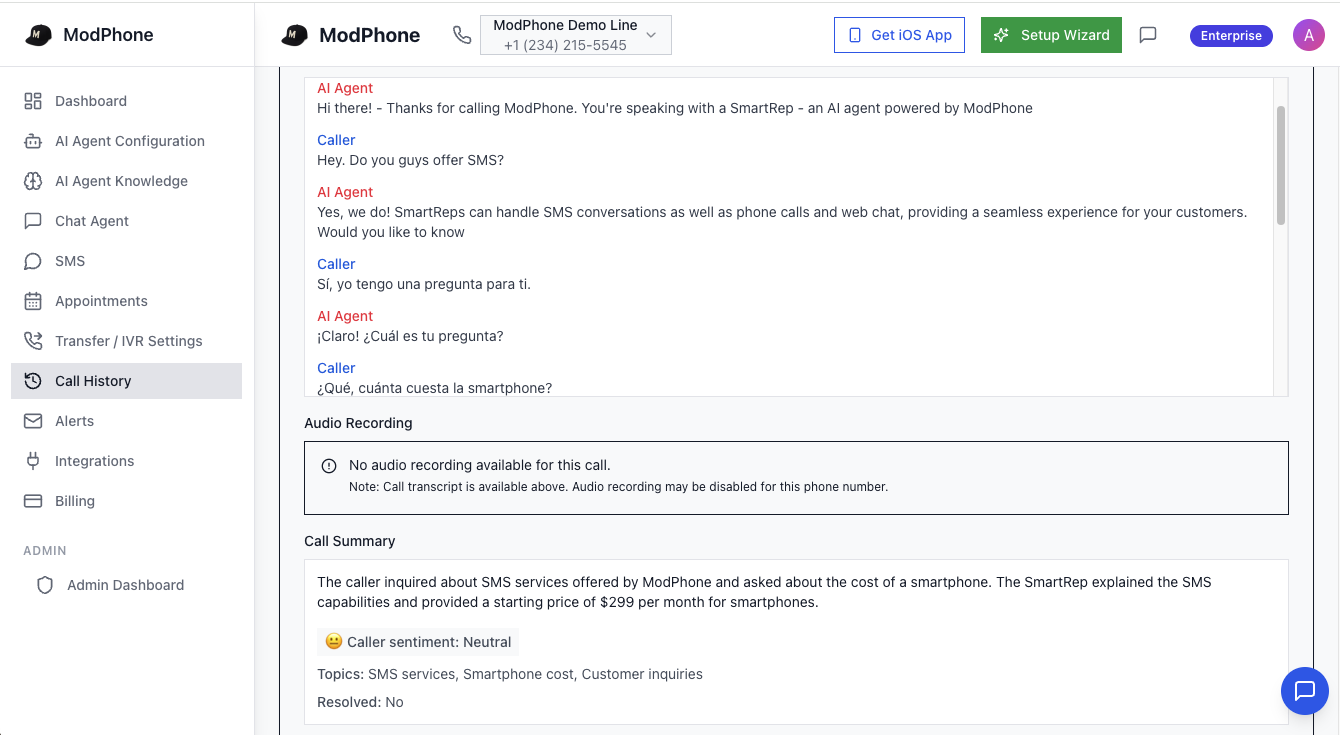Open Dashboard in the sidebar
Screen dimensions: 1340x735
(x=126, y=101)
